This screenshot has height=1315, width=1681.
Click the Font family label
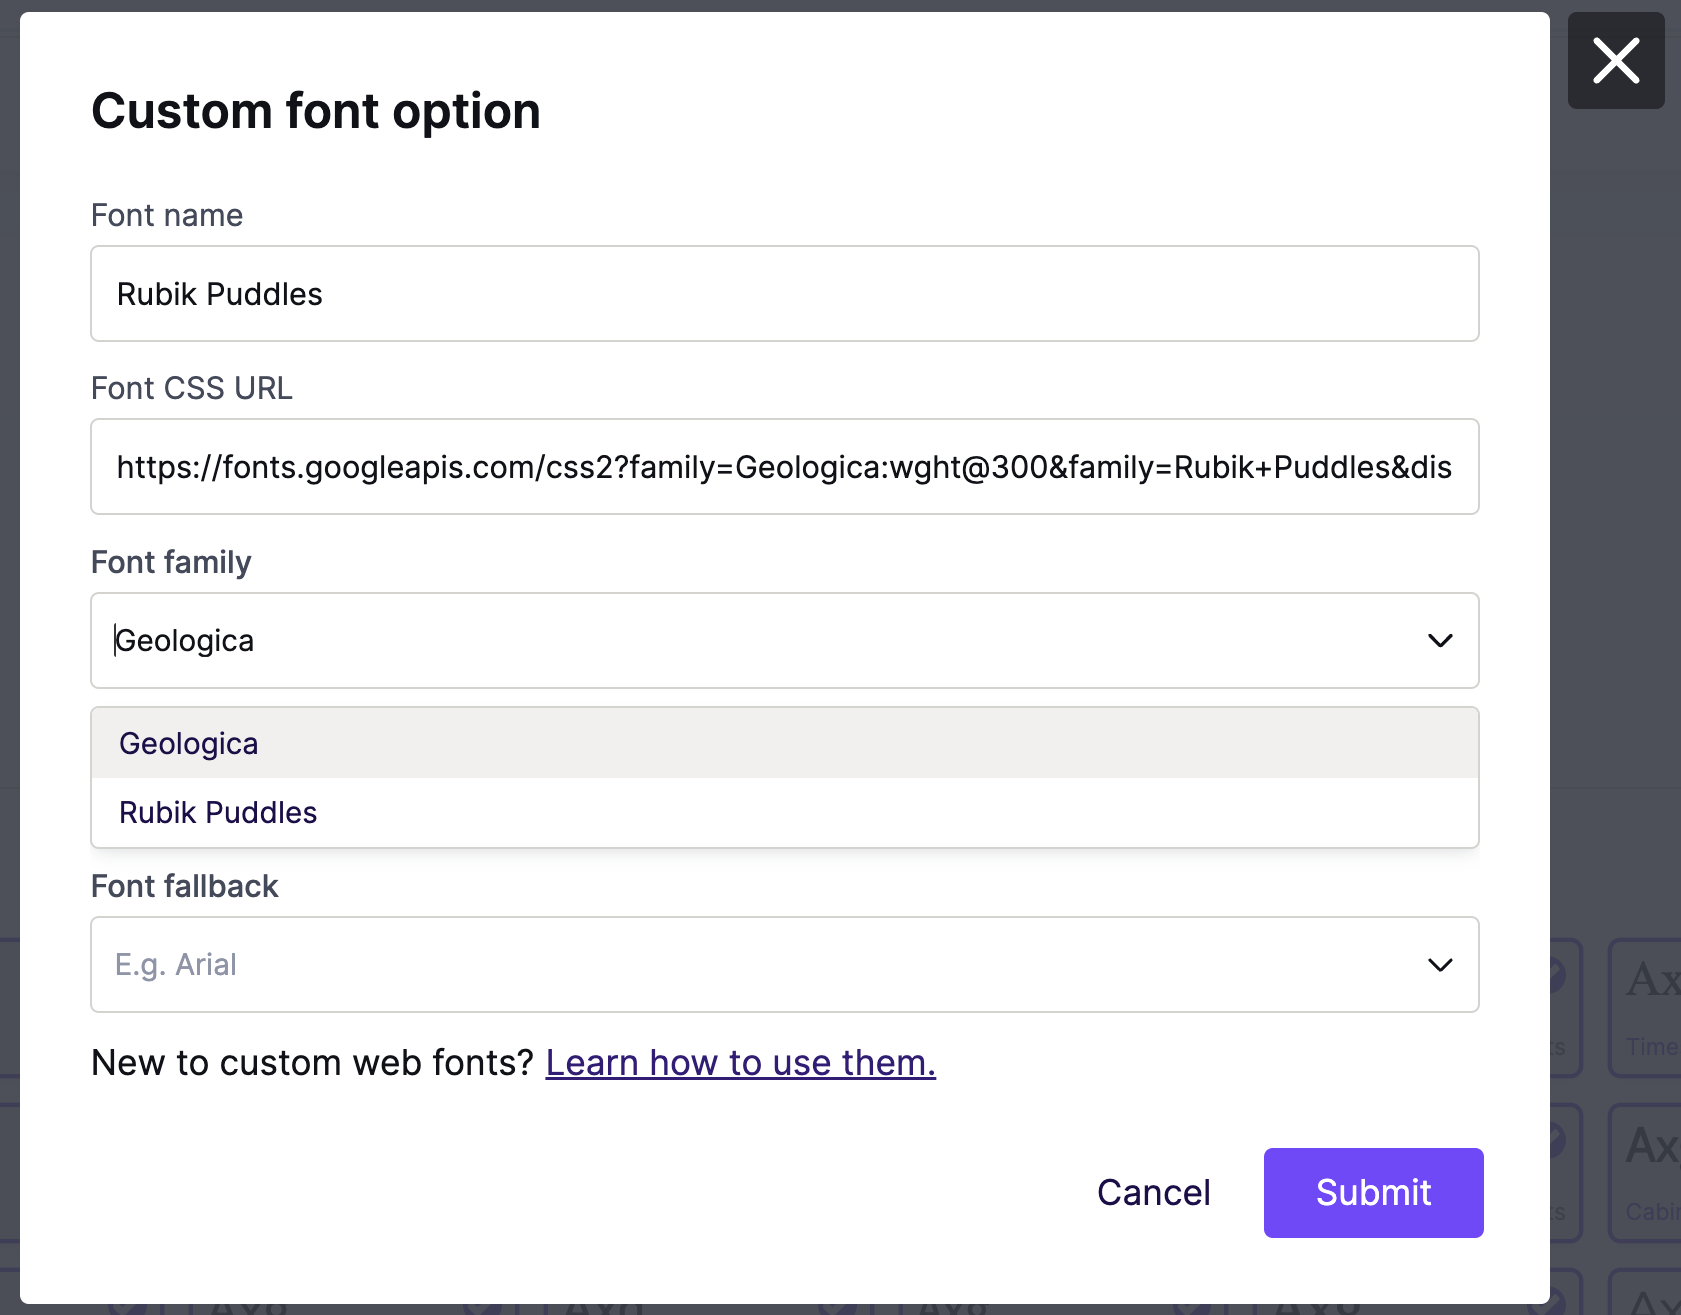coord(171,563)
